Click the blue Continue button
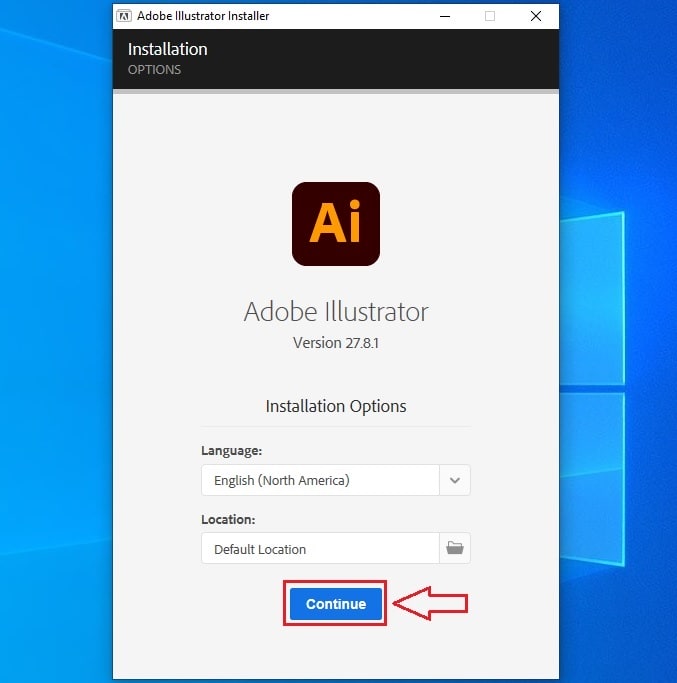This screenshot has height=683, width=677. click(335, 604)
